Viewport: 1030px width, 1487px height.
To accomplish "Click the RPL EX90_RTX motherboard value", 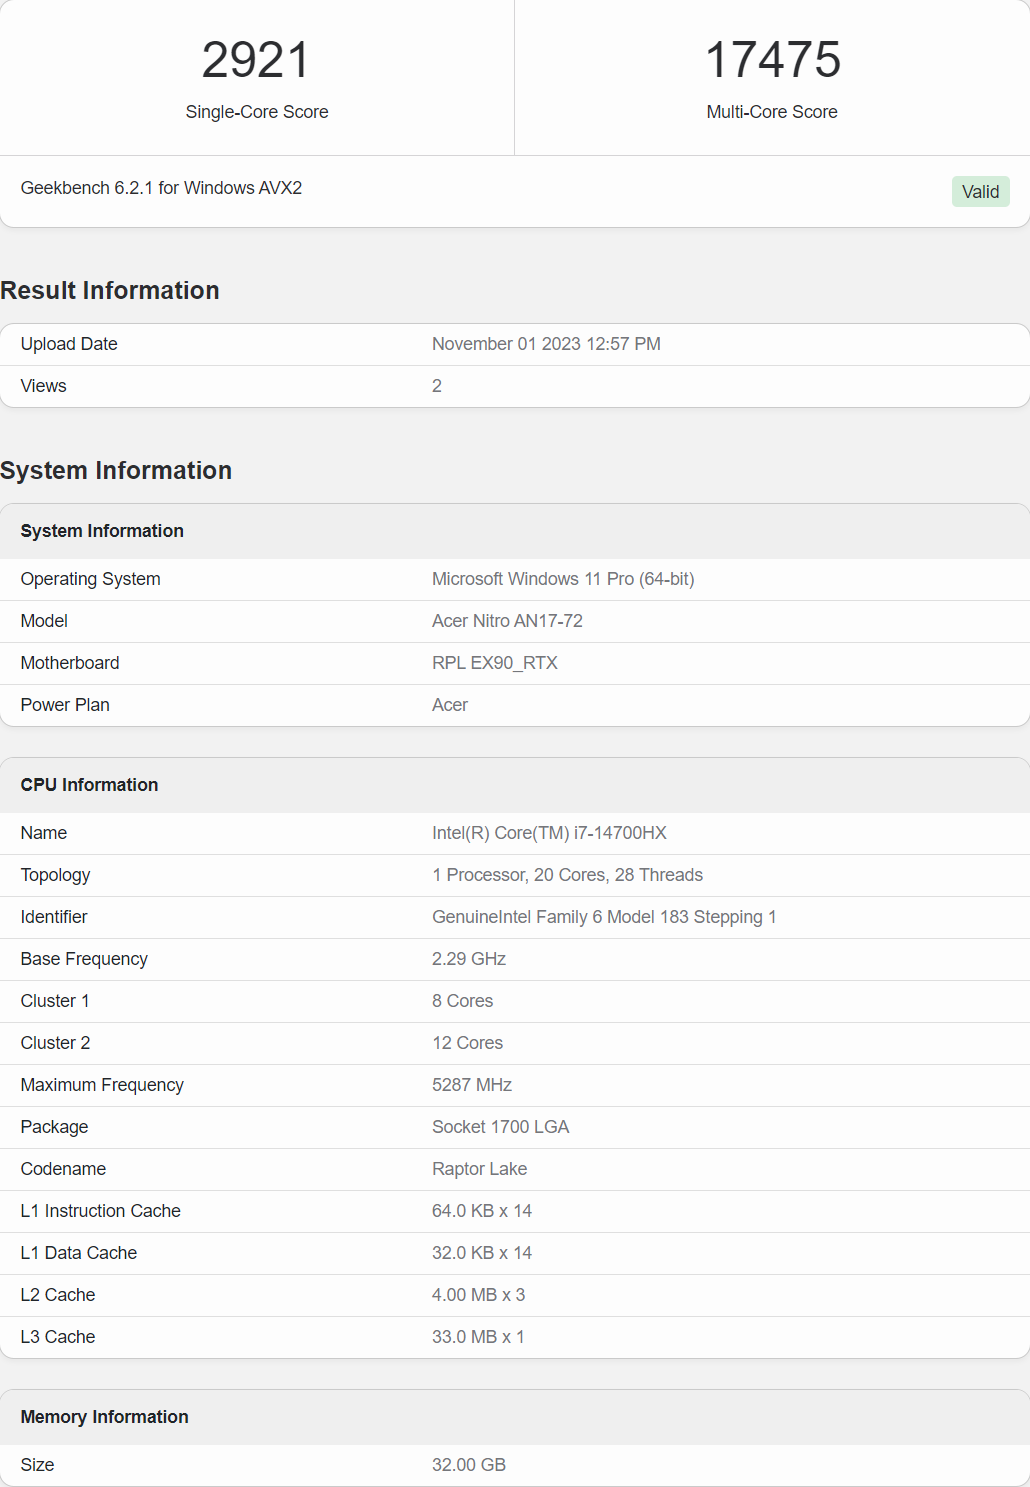I will pyautogui.click(x=495, y=663).
